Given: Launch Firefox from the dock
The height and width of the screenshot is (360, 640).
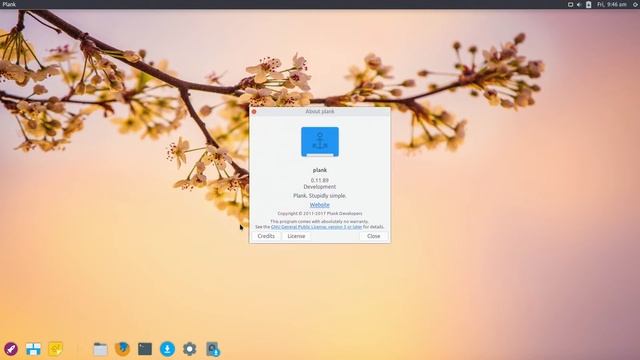Looking at the screenshot, I should coord(122,349).
